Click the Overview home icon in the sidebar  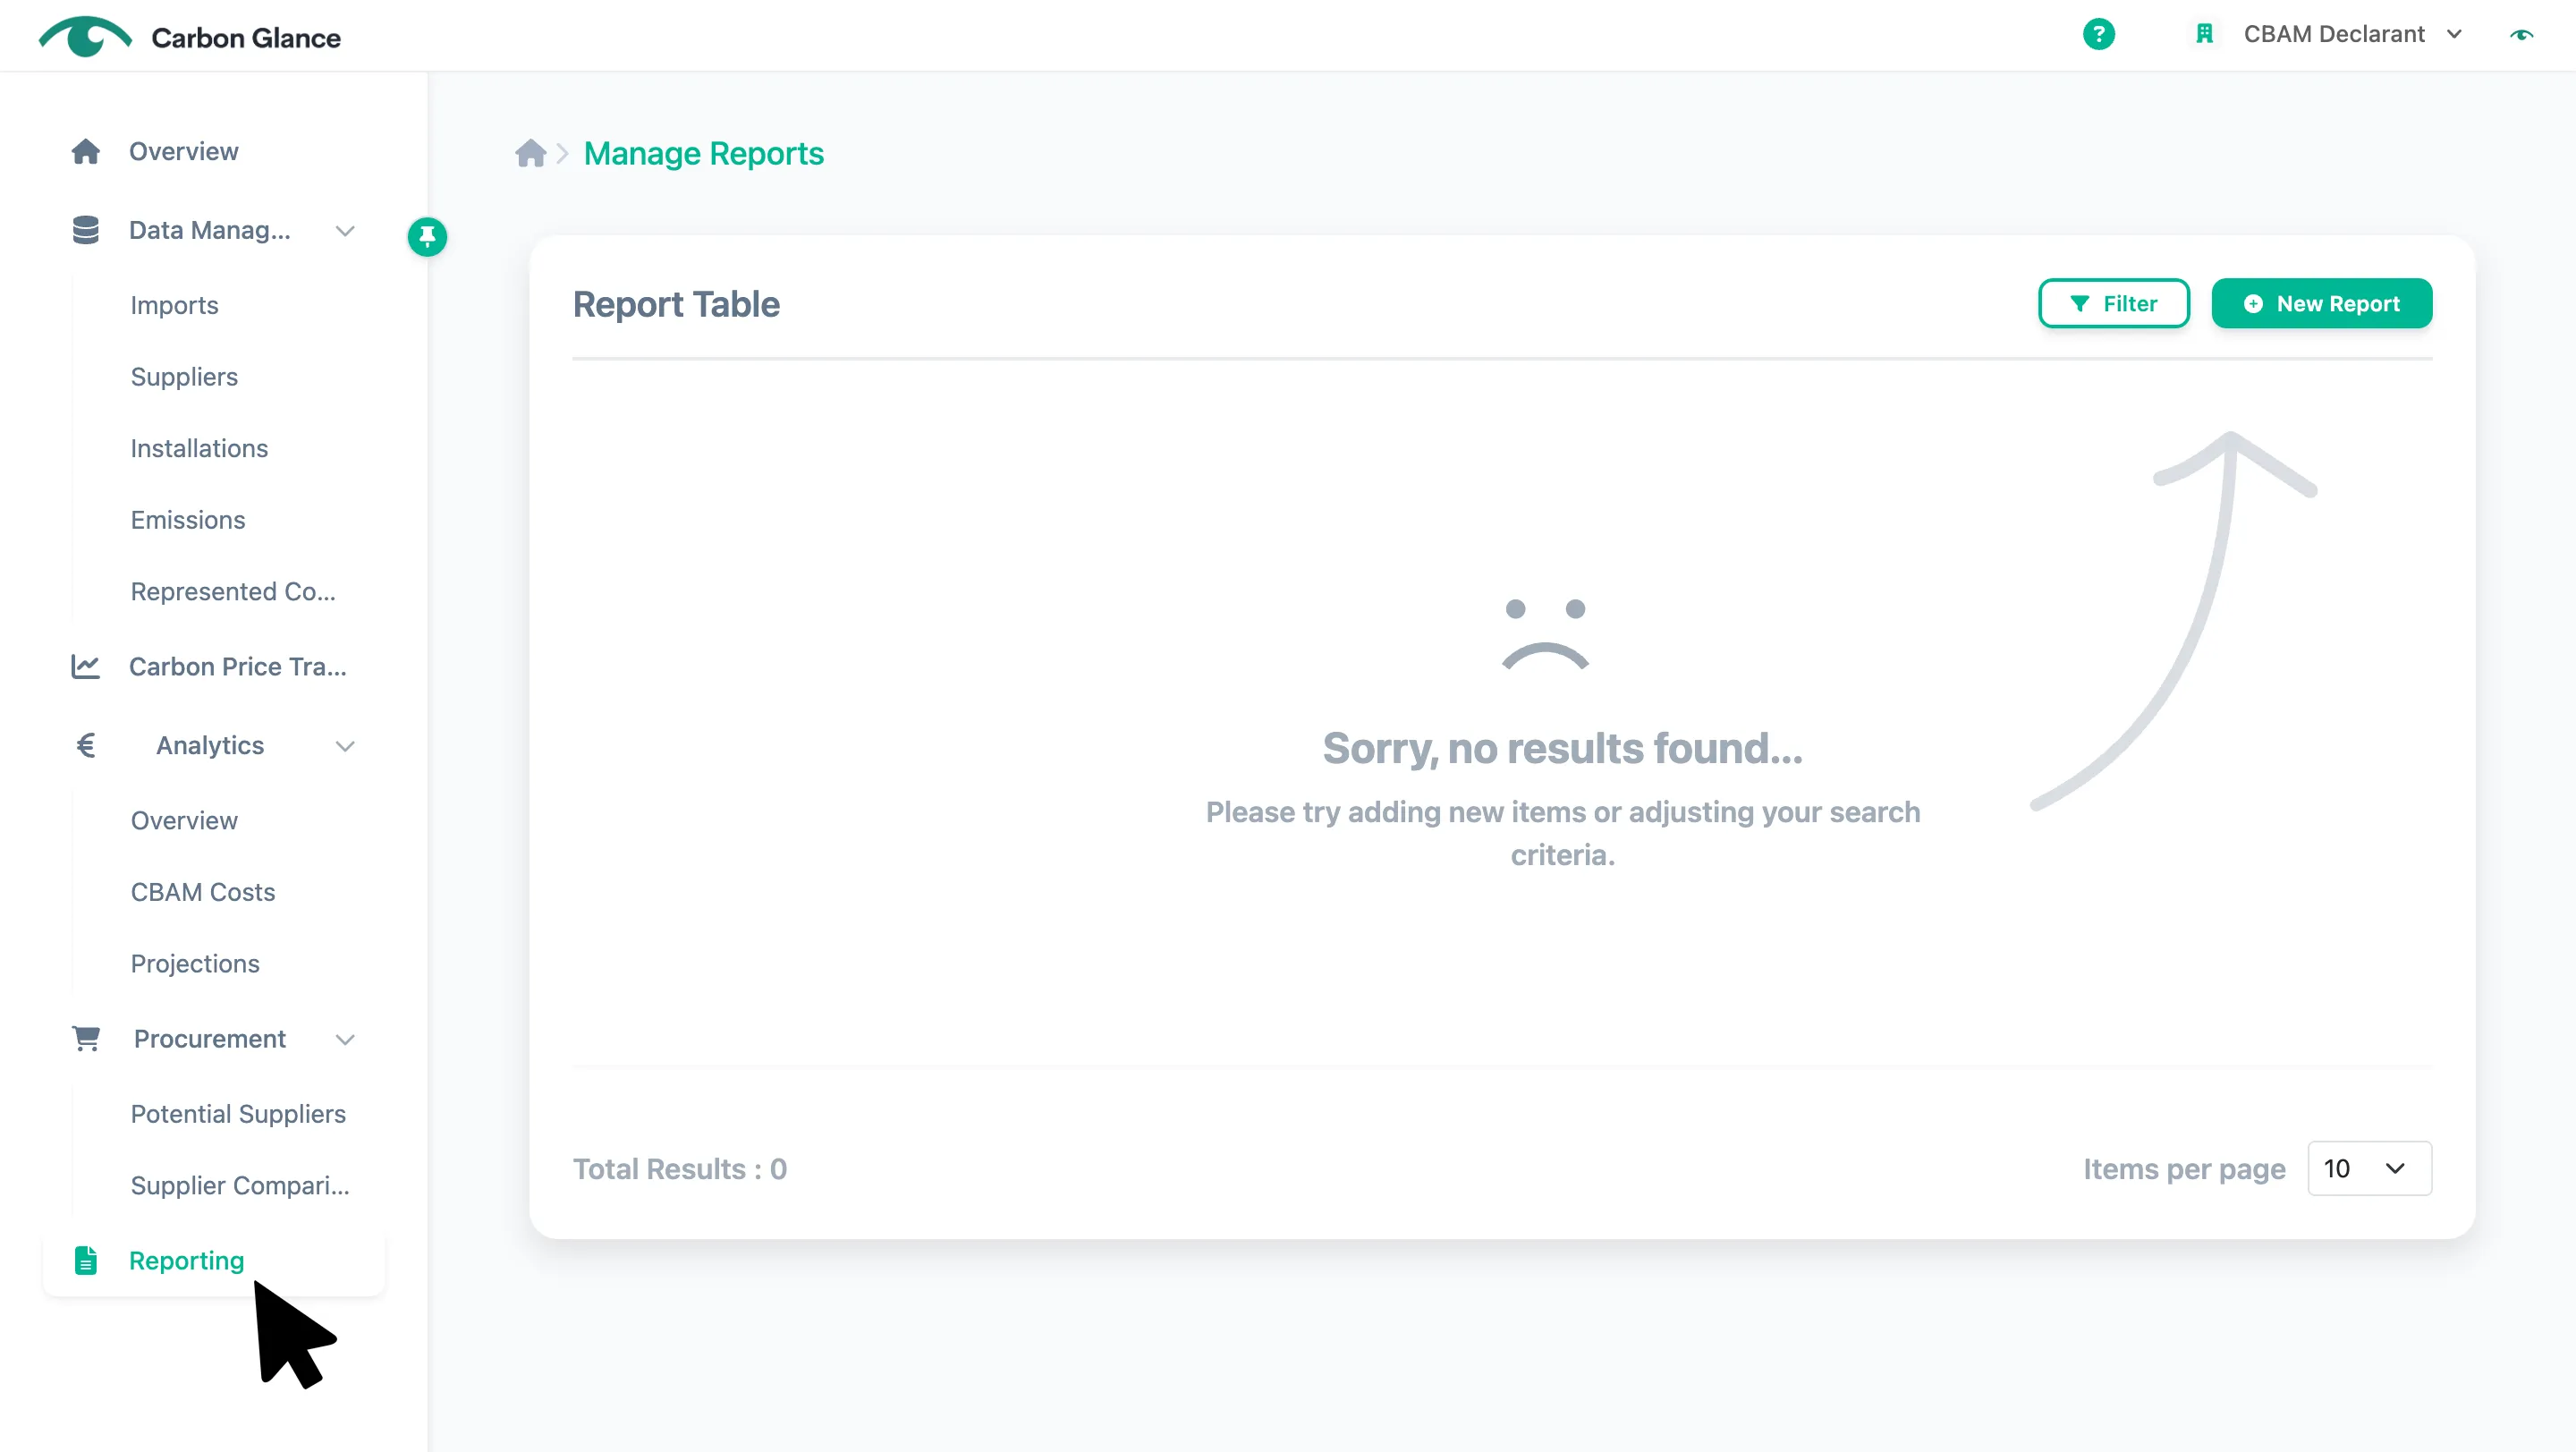coord(86,151)
